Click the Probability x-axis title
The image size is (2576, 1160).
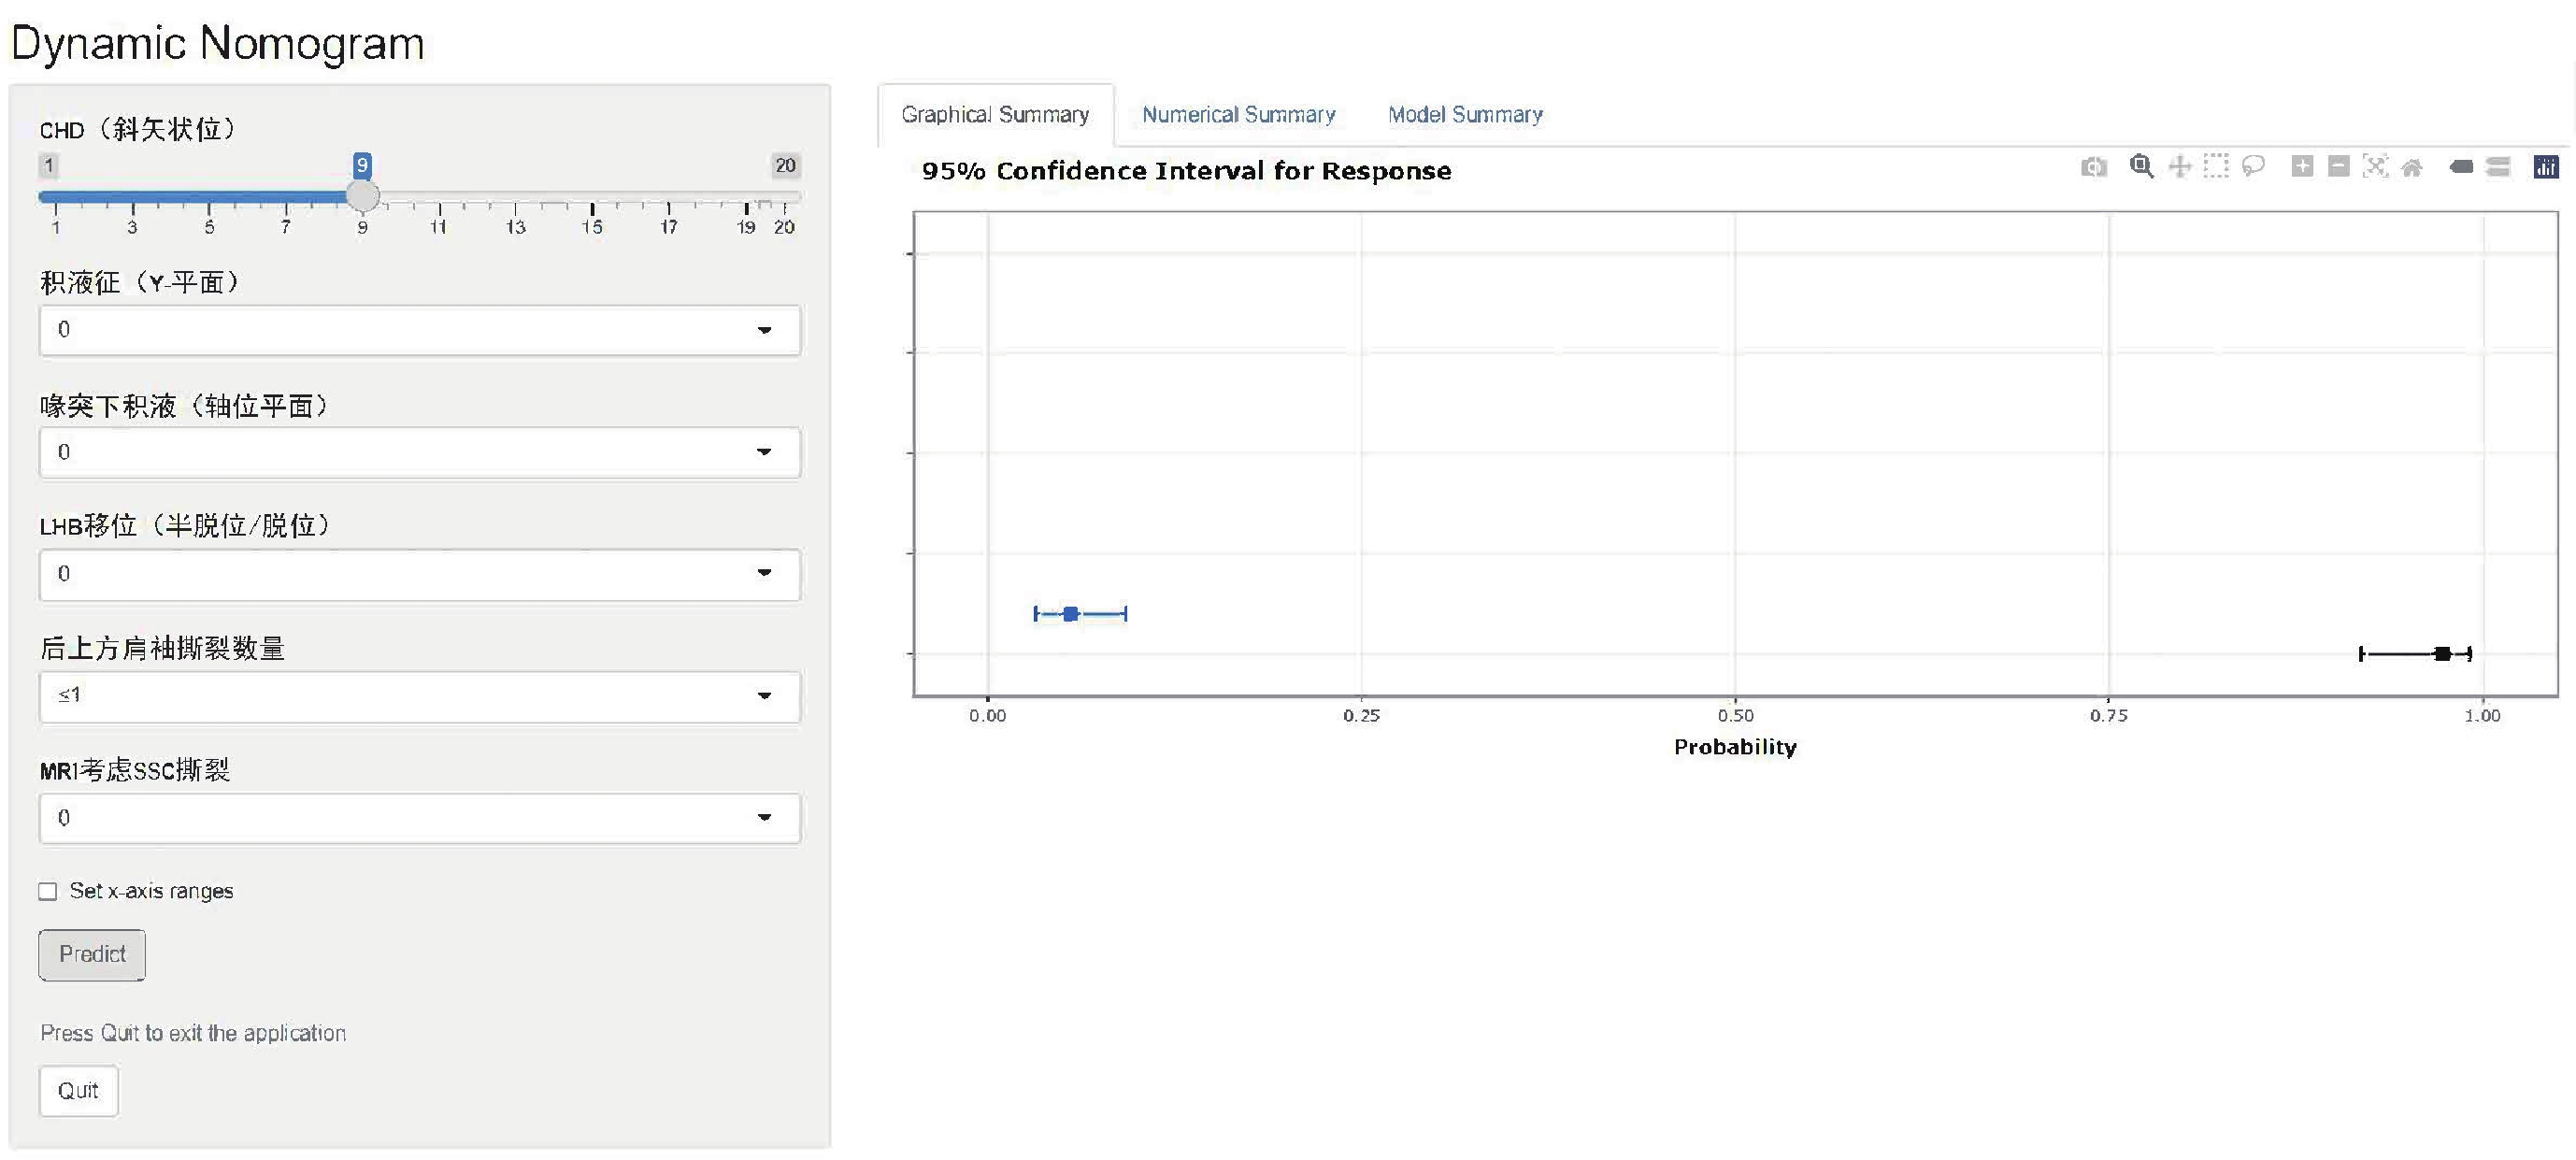click(1735, 747)
